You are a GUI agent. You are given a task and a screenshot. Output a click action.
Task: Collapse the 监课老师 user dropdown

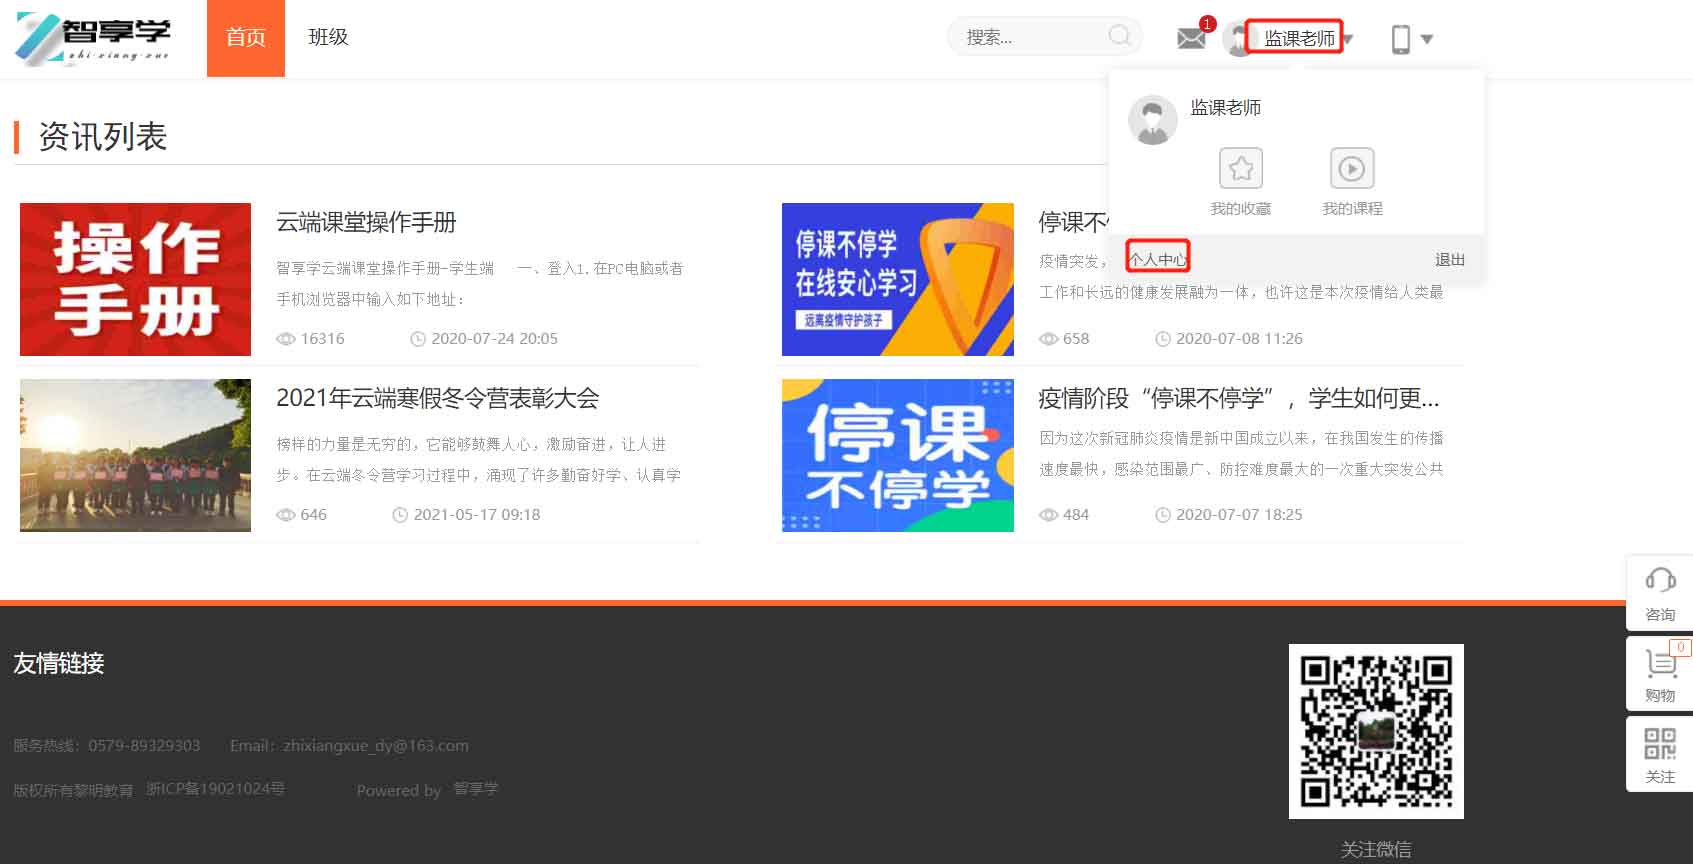1298,38
